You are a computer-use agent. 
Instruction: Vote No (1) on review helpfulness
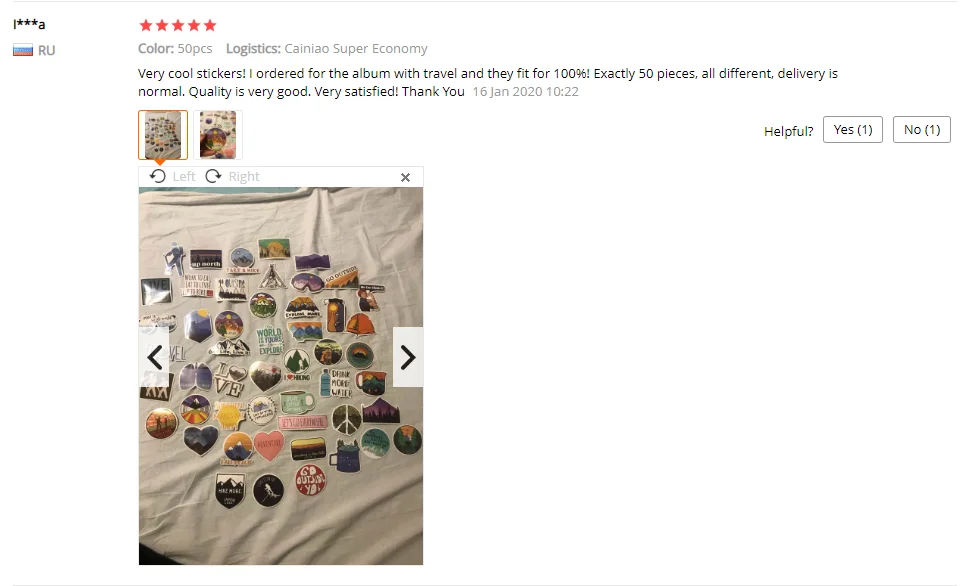pyautogui.click(x=922, y=130)
